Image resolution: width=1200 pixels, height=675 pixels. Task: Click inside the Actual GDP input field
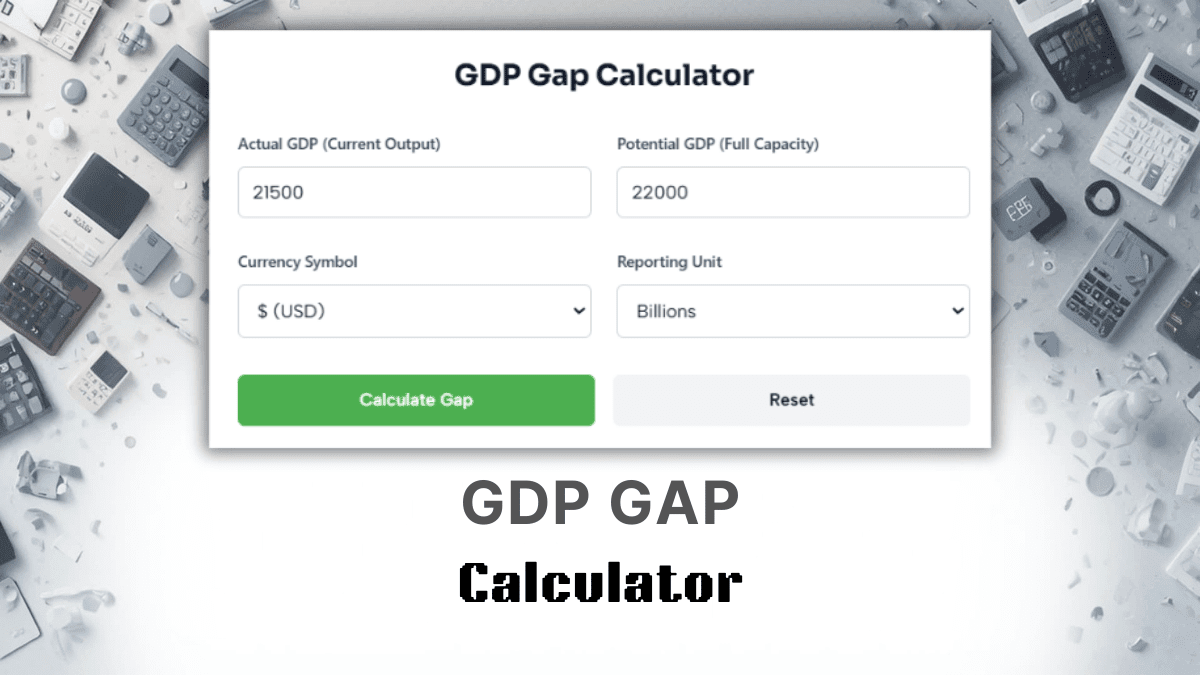coord(413,192)
